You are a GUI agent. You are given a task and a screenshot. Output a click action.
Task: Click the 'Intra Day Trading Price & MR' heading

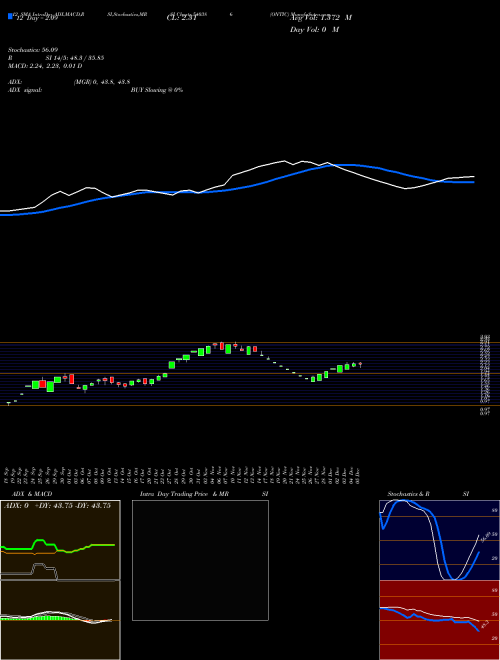pos(184,494)
